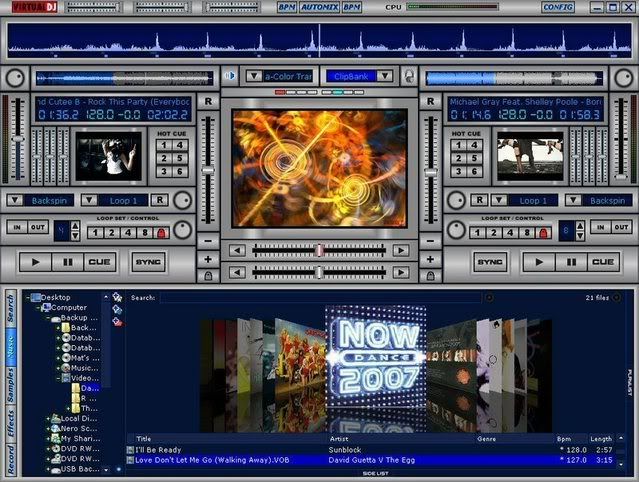Toggle right deck R button beside Loop 1

[x=480, y=200]
